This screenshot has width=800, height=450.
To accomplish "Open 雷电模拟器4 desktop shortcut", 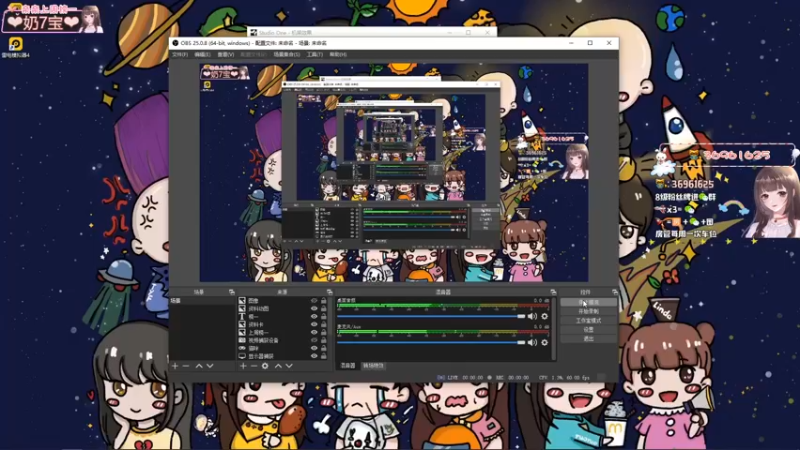I will [16, 47].
